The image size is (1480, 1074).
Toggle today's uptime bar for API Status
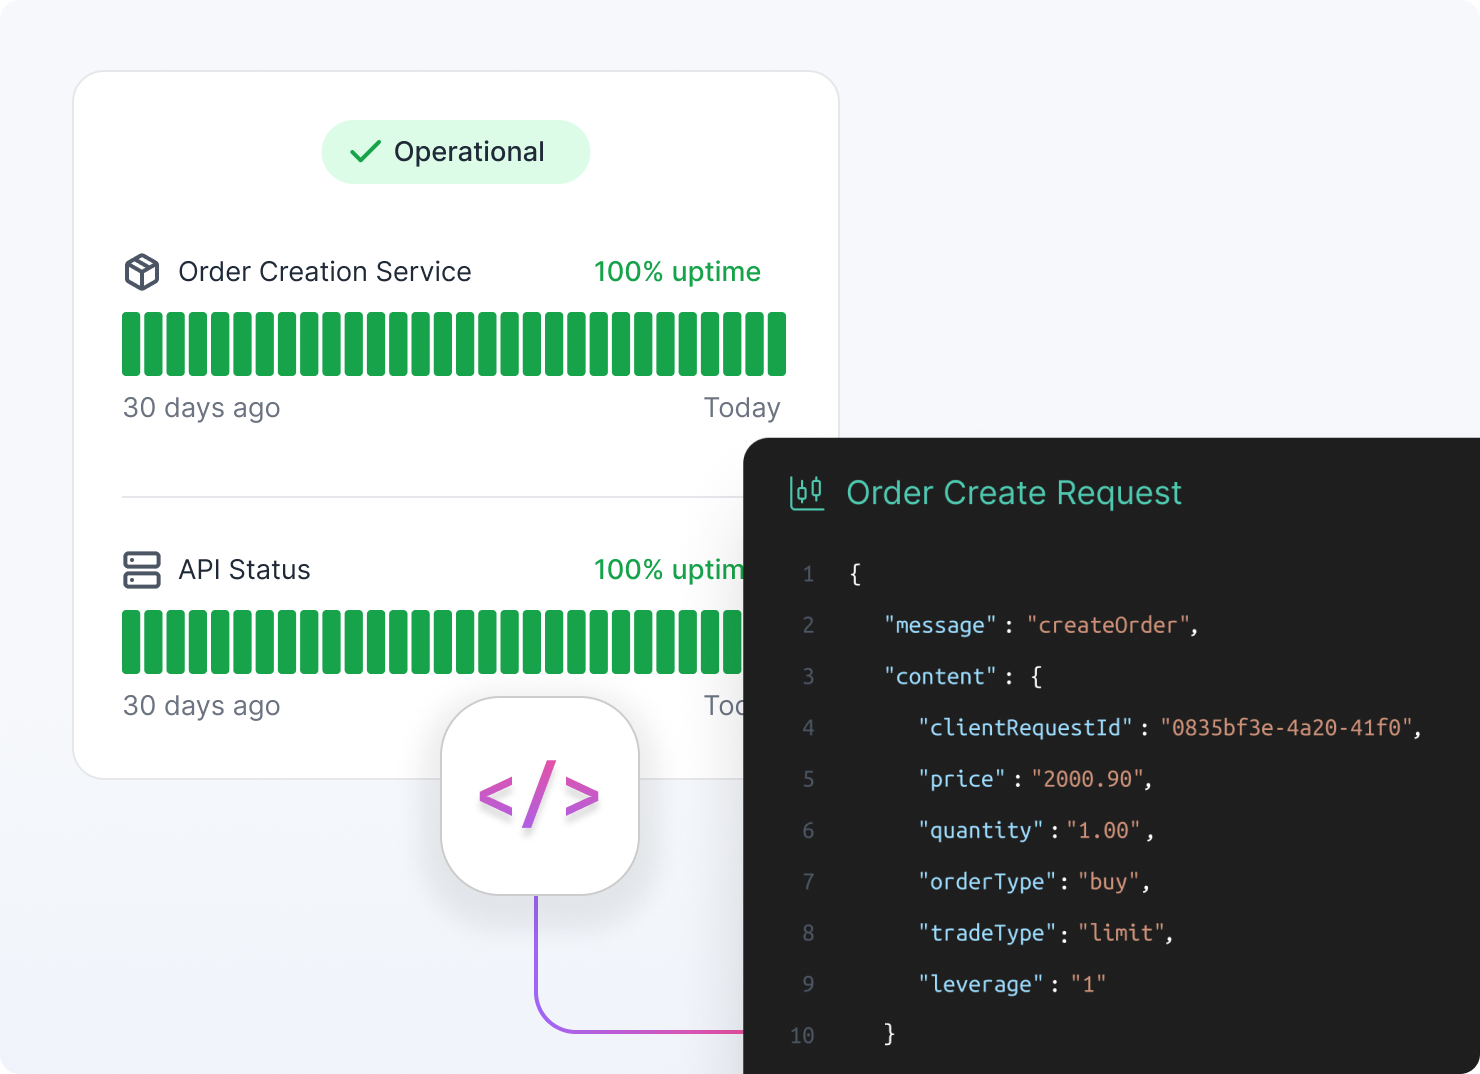[x=734, y=641]
